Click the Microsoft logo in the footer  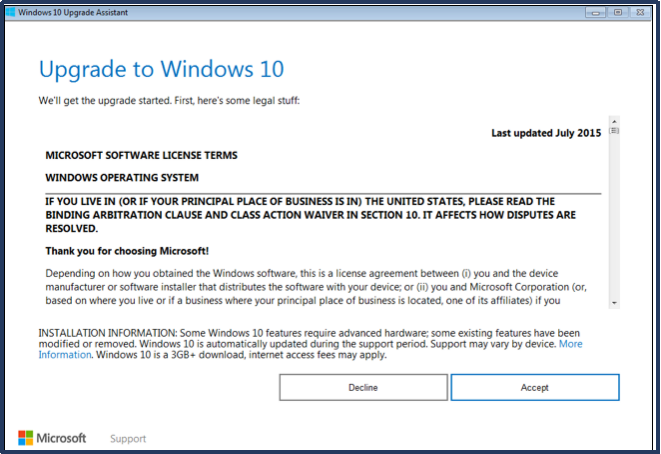[52, 438]
